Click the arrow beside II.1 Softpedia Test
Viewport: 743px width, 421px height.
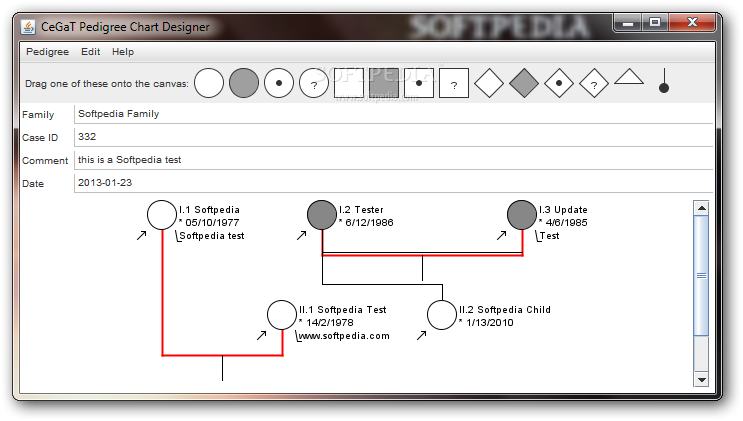[x=262, y=335]
